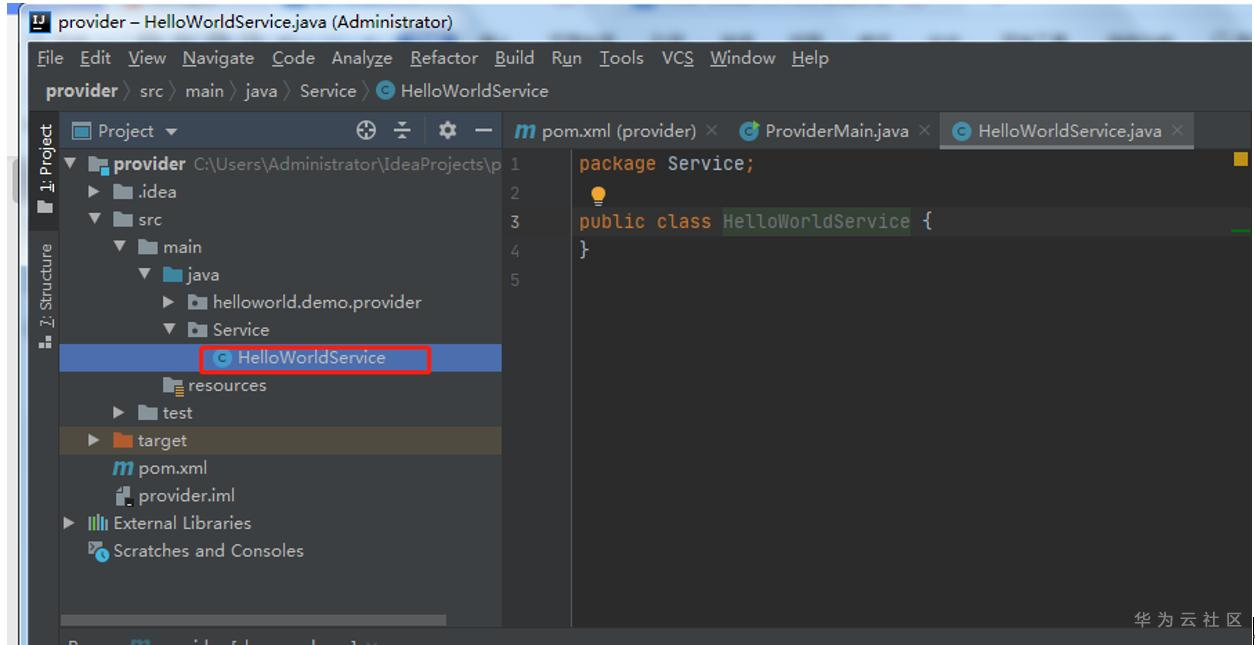Image resolution: width=1255 pixels, height=645 pixels.
Task: Open the Refactor menu
Action: 444,58
